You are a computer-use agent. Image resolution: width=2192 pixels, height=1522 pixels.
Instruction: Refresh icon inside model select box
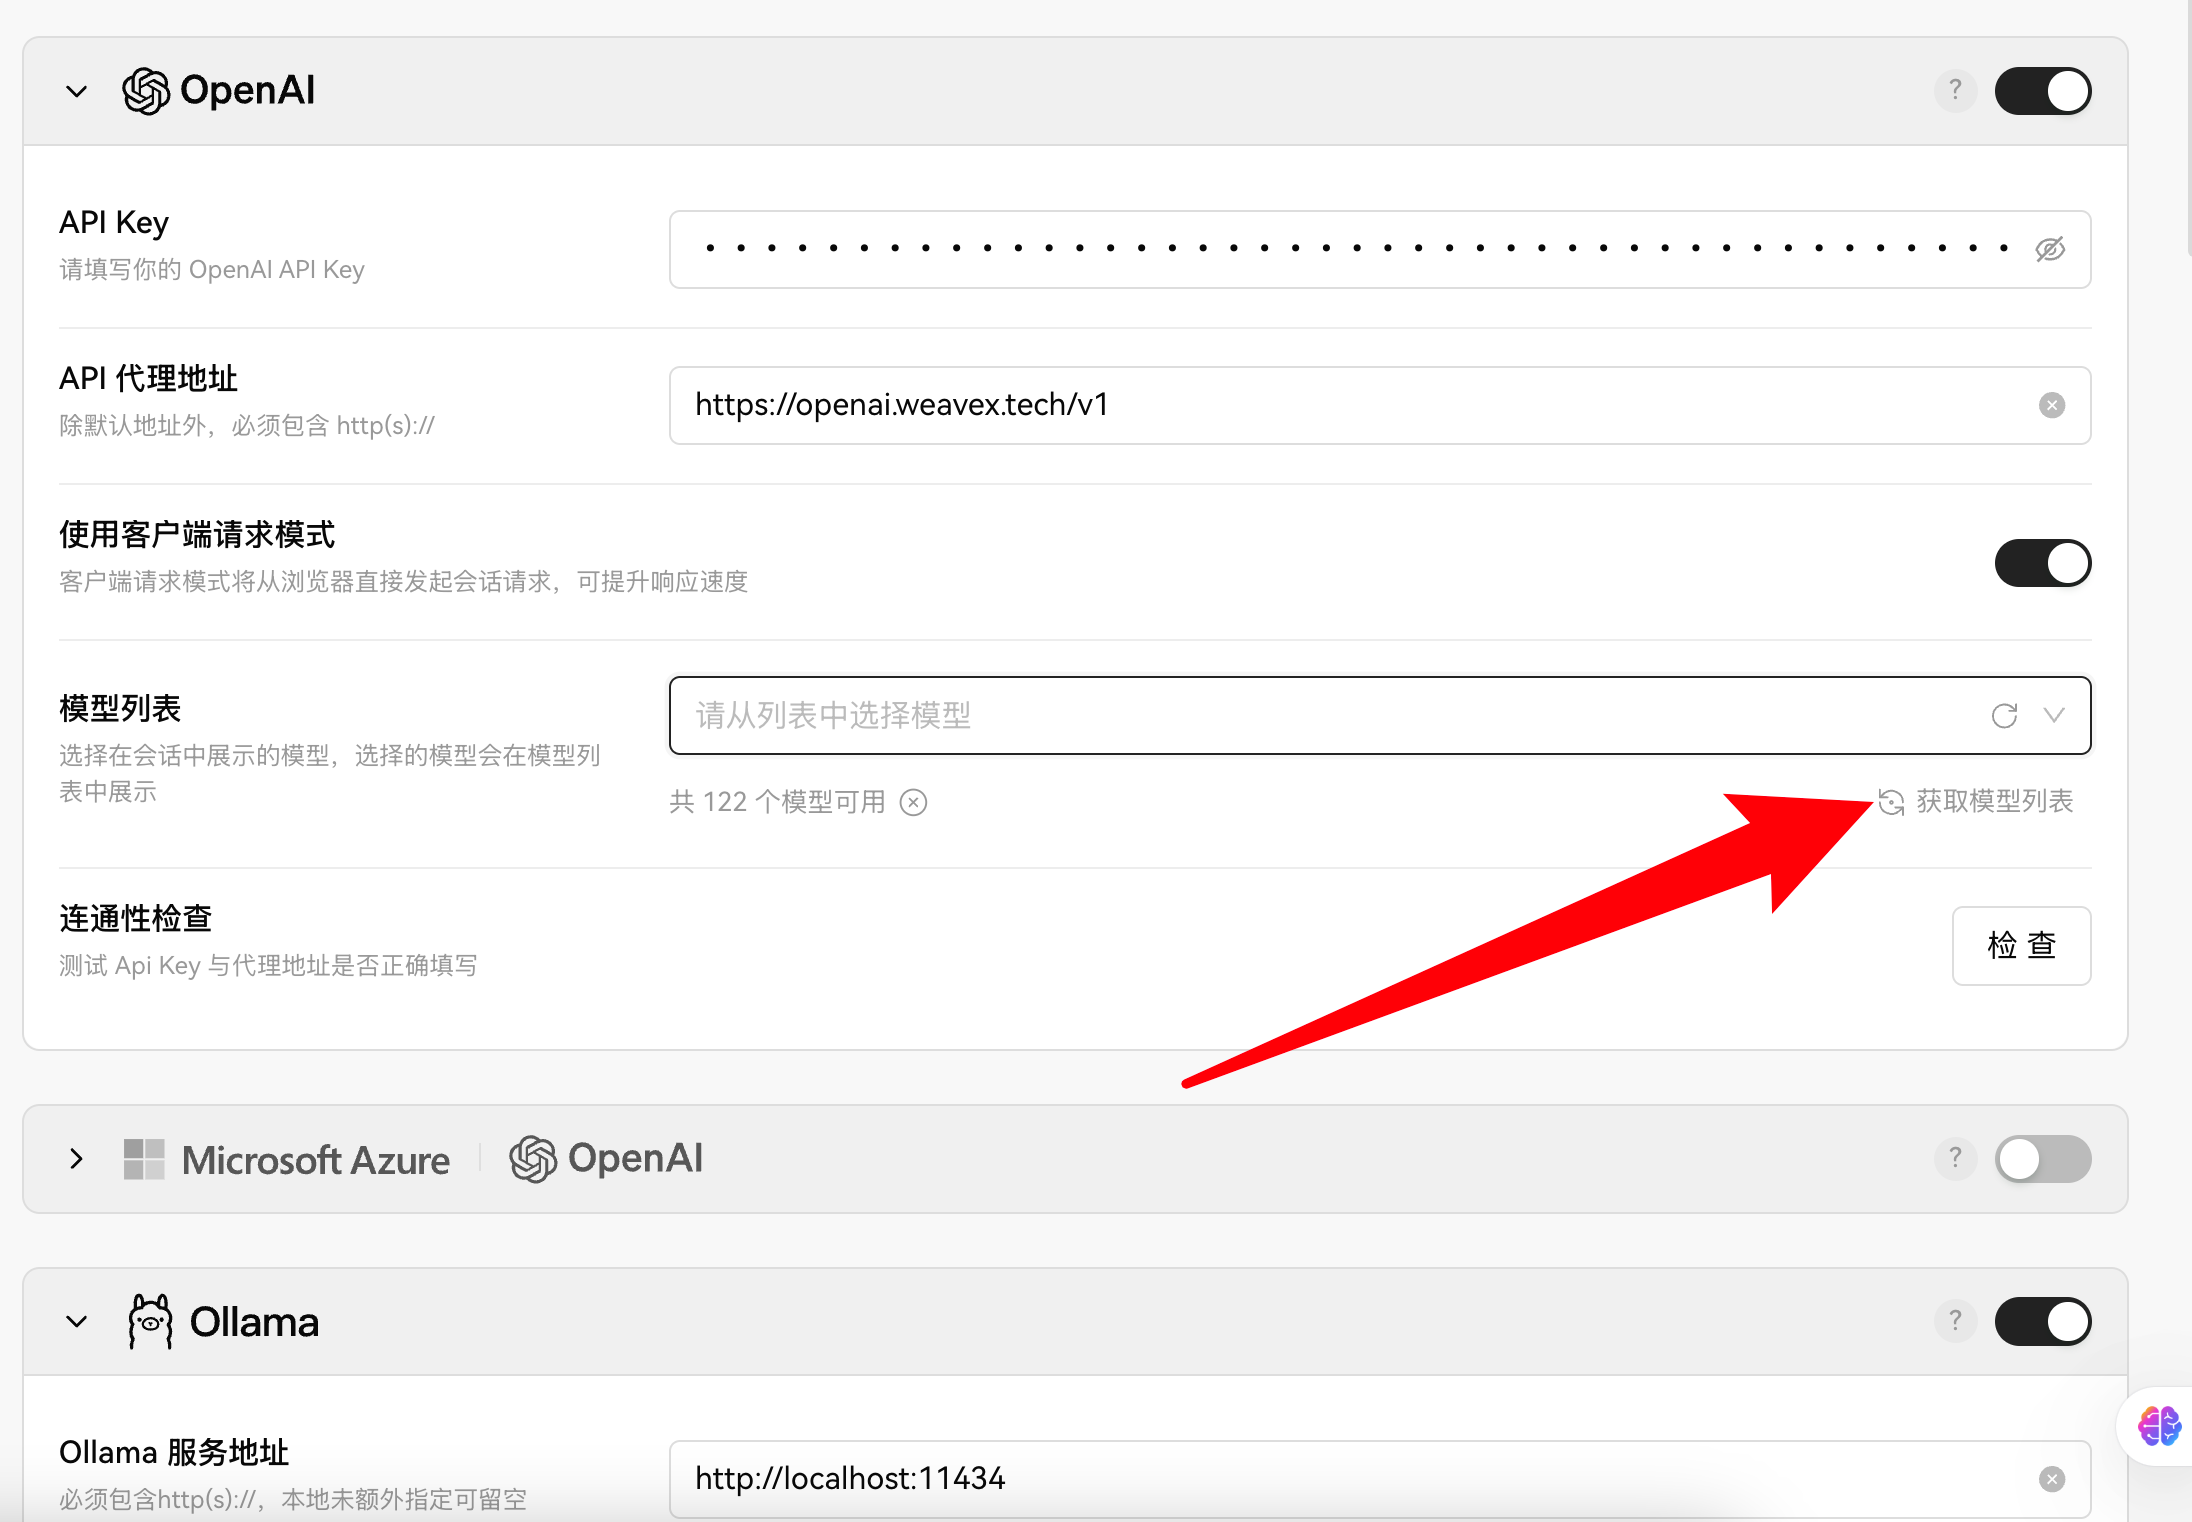point(2004,715)
